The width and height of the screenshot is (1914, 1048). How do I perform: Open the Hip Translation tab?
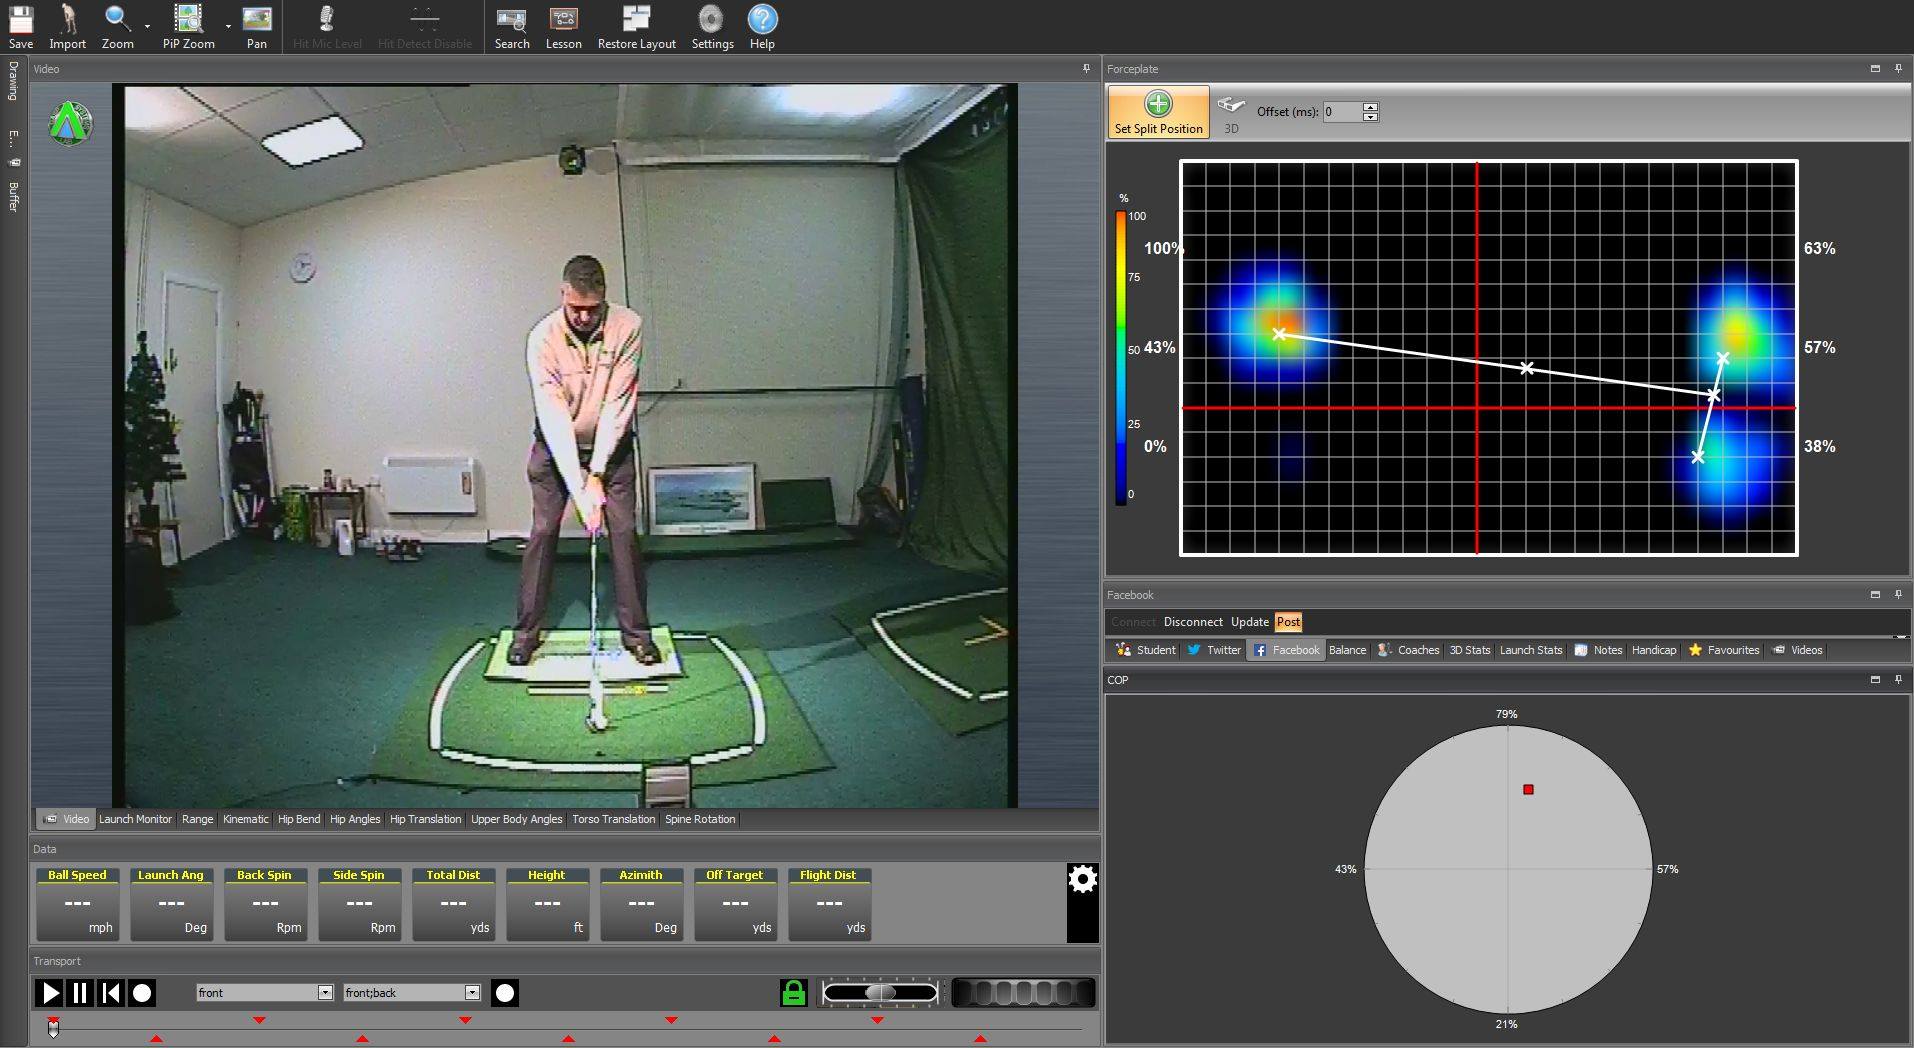pyautogui.click(x=425, y=819)
